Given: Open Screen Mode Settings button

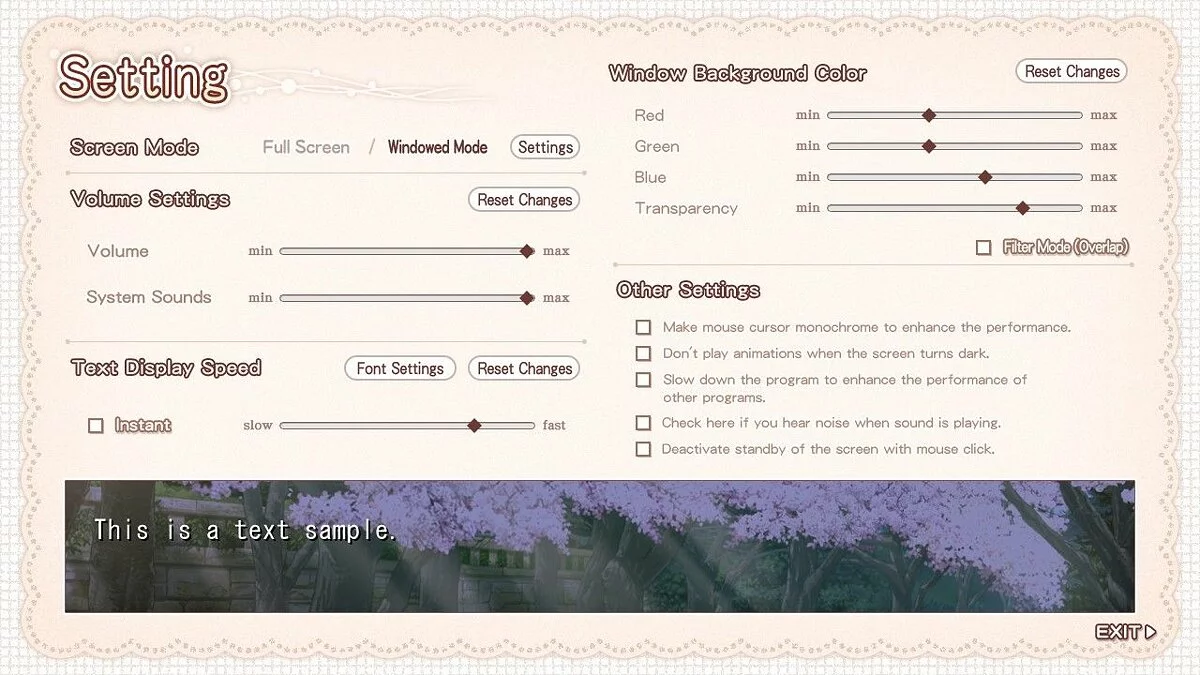Looking at the screenshot, I should point(545,147).
